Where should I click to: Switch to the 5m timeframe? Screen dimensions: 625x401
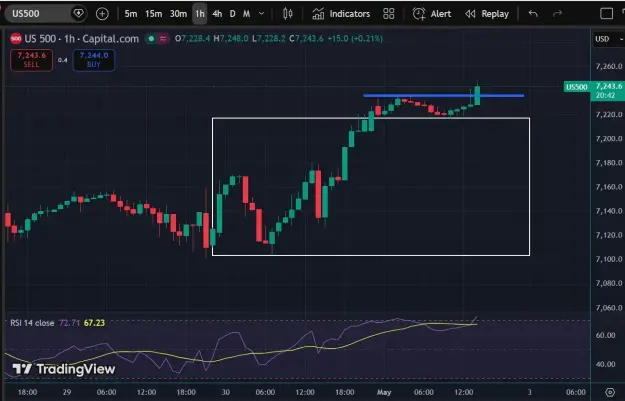point(131,14)
